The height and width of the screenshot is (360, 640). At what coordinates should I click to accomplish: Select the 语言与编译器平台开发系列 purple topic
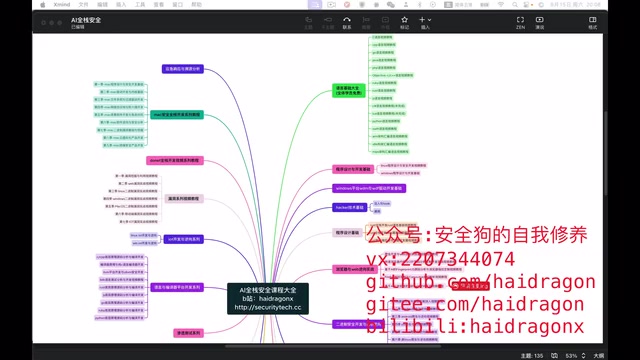click(x=177, y=287)
